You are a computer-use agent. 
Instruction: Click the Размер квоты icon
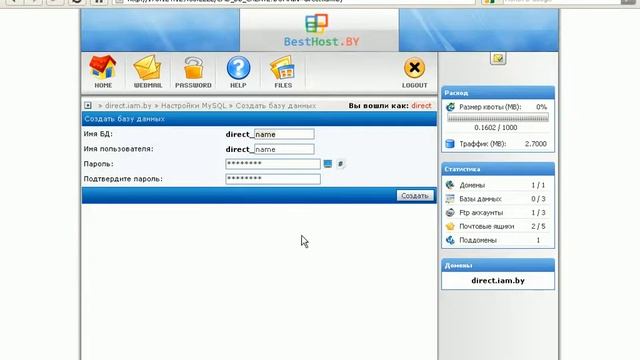(x=450, y=107)
